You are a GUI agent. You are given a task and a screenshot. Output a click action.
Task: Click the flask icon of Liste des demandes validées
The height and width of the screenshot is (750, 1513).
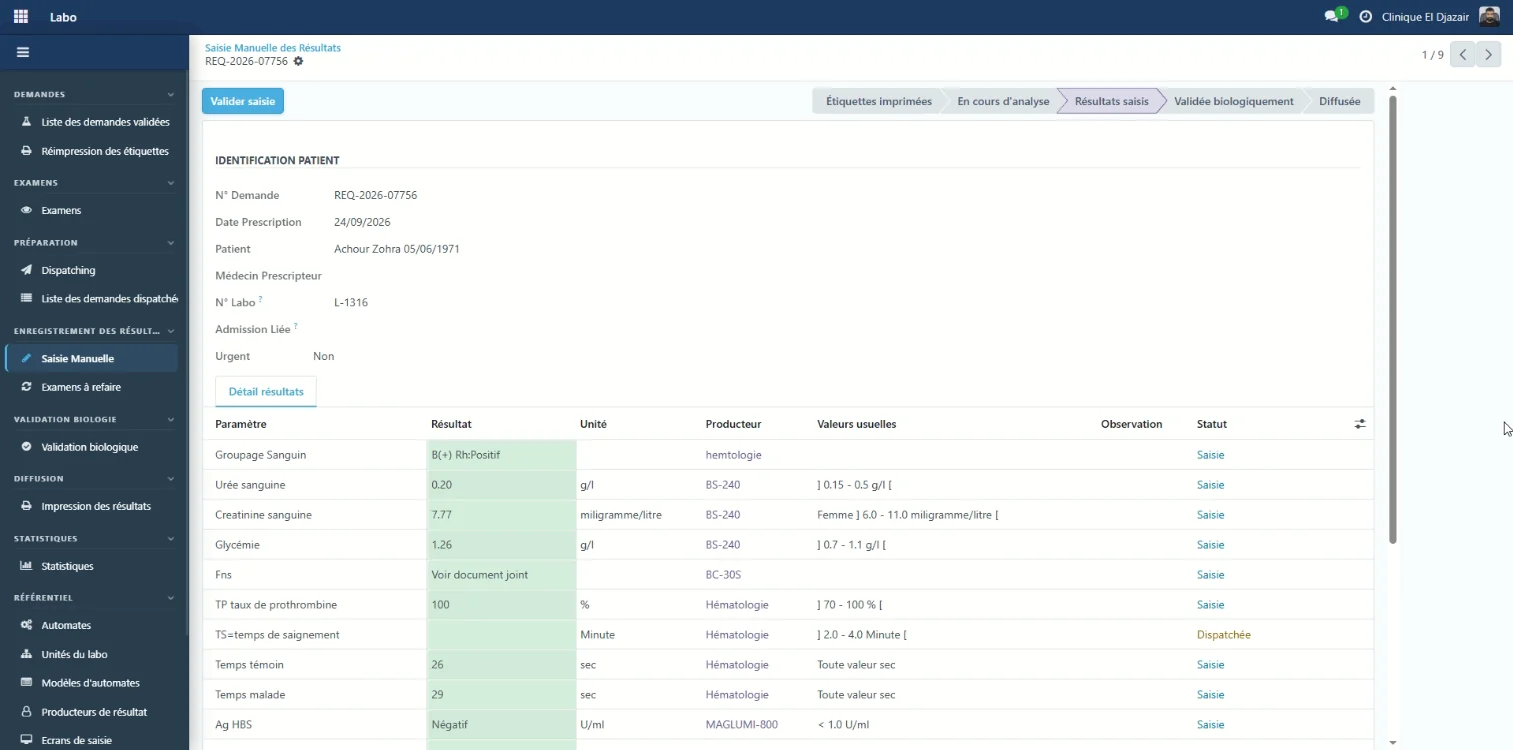click(26, 122)
